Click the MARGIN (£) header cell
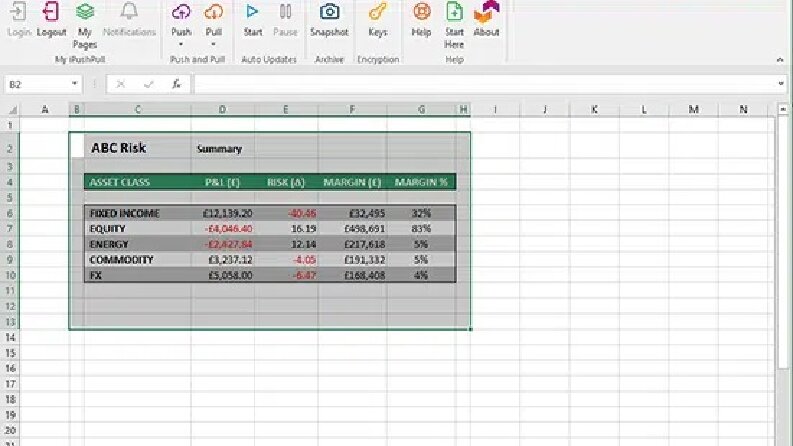Viewport: 793px width, 446px height. 353,182
